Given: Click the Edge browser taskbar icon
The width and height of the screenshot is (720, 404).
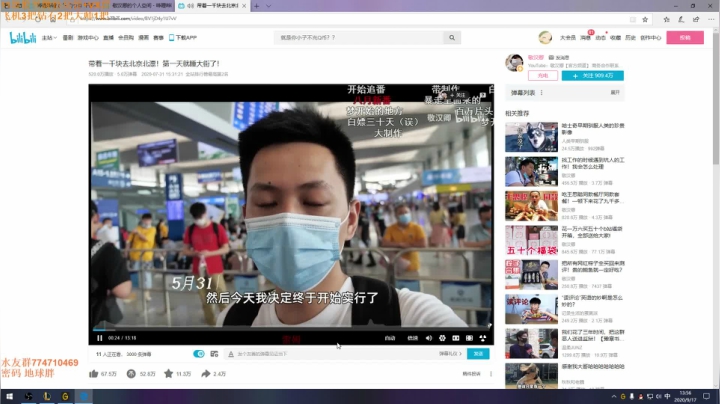Looking at the screenshot, I should click(84, 396).
